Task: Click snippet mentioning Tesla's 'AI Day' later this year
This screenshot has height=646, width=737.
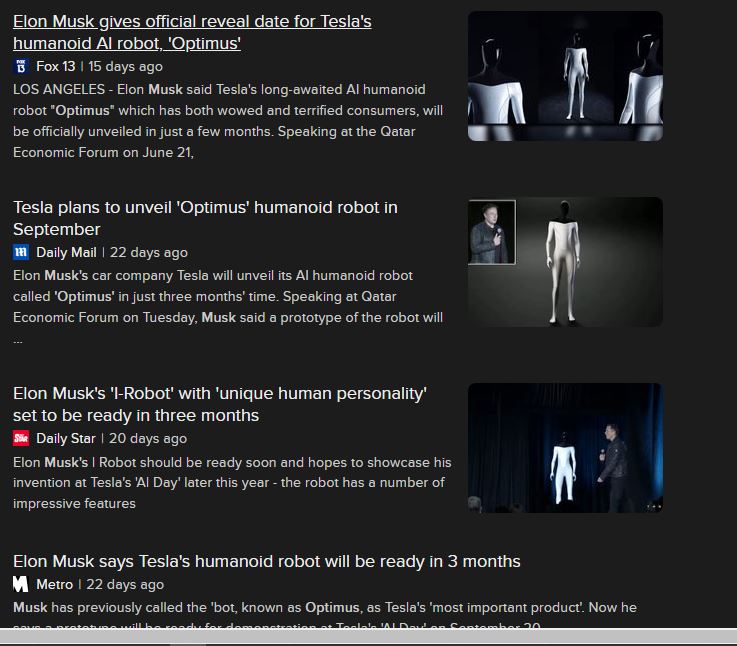Action: click(x=232, y=483)
